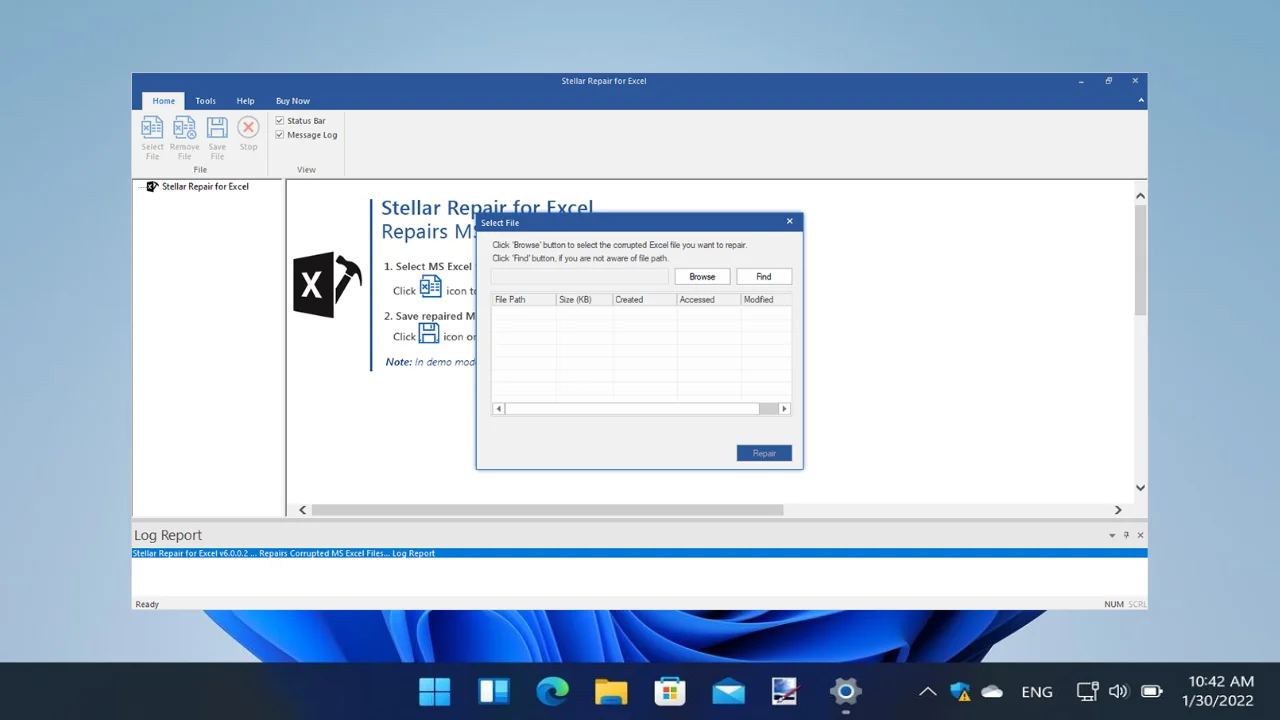Screen dimensions: 1280x720
Task: Open the Log Report panel dropdown arrow
Action: [1112, 536]
